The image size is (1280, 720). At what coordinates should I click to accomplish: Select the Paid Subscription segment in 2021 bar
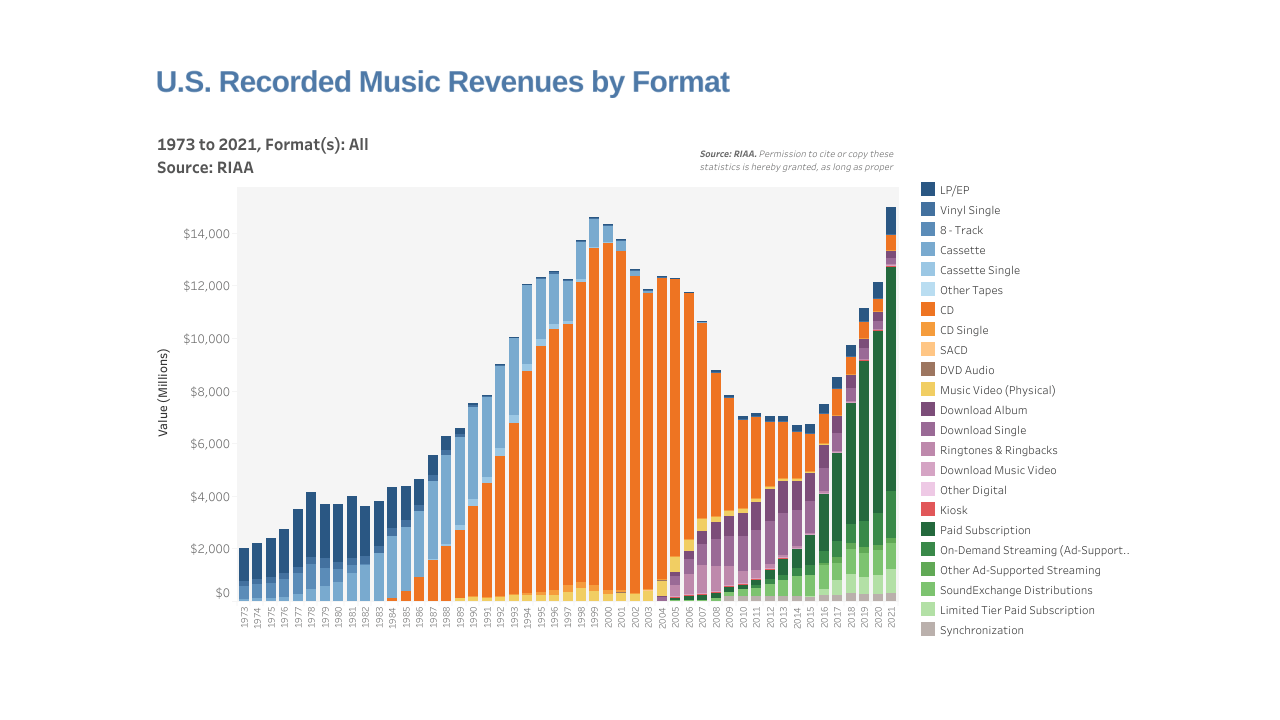(x=891, y=380)
